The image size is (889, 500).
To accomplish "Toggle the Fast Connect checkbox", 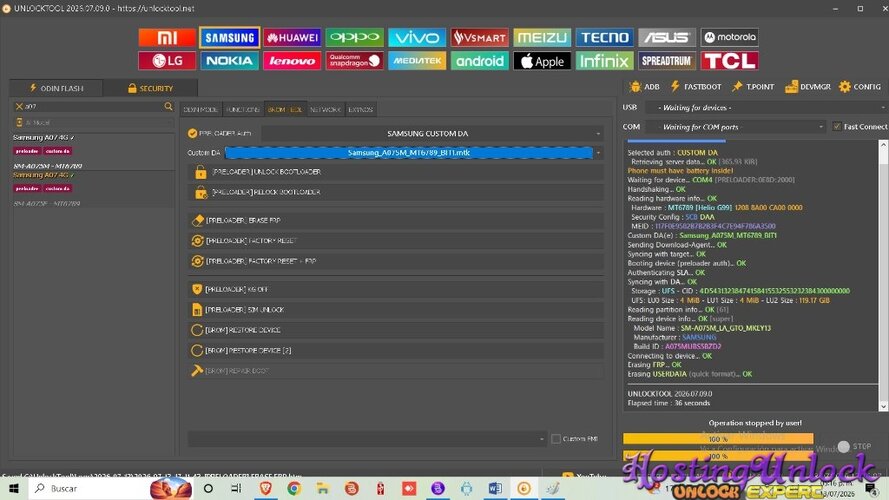I will pyautogui.click(x=837, y=126).
